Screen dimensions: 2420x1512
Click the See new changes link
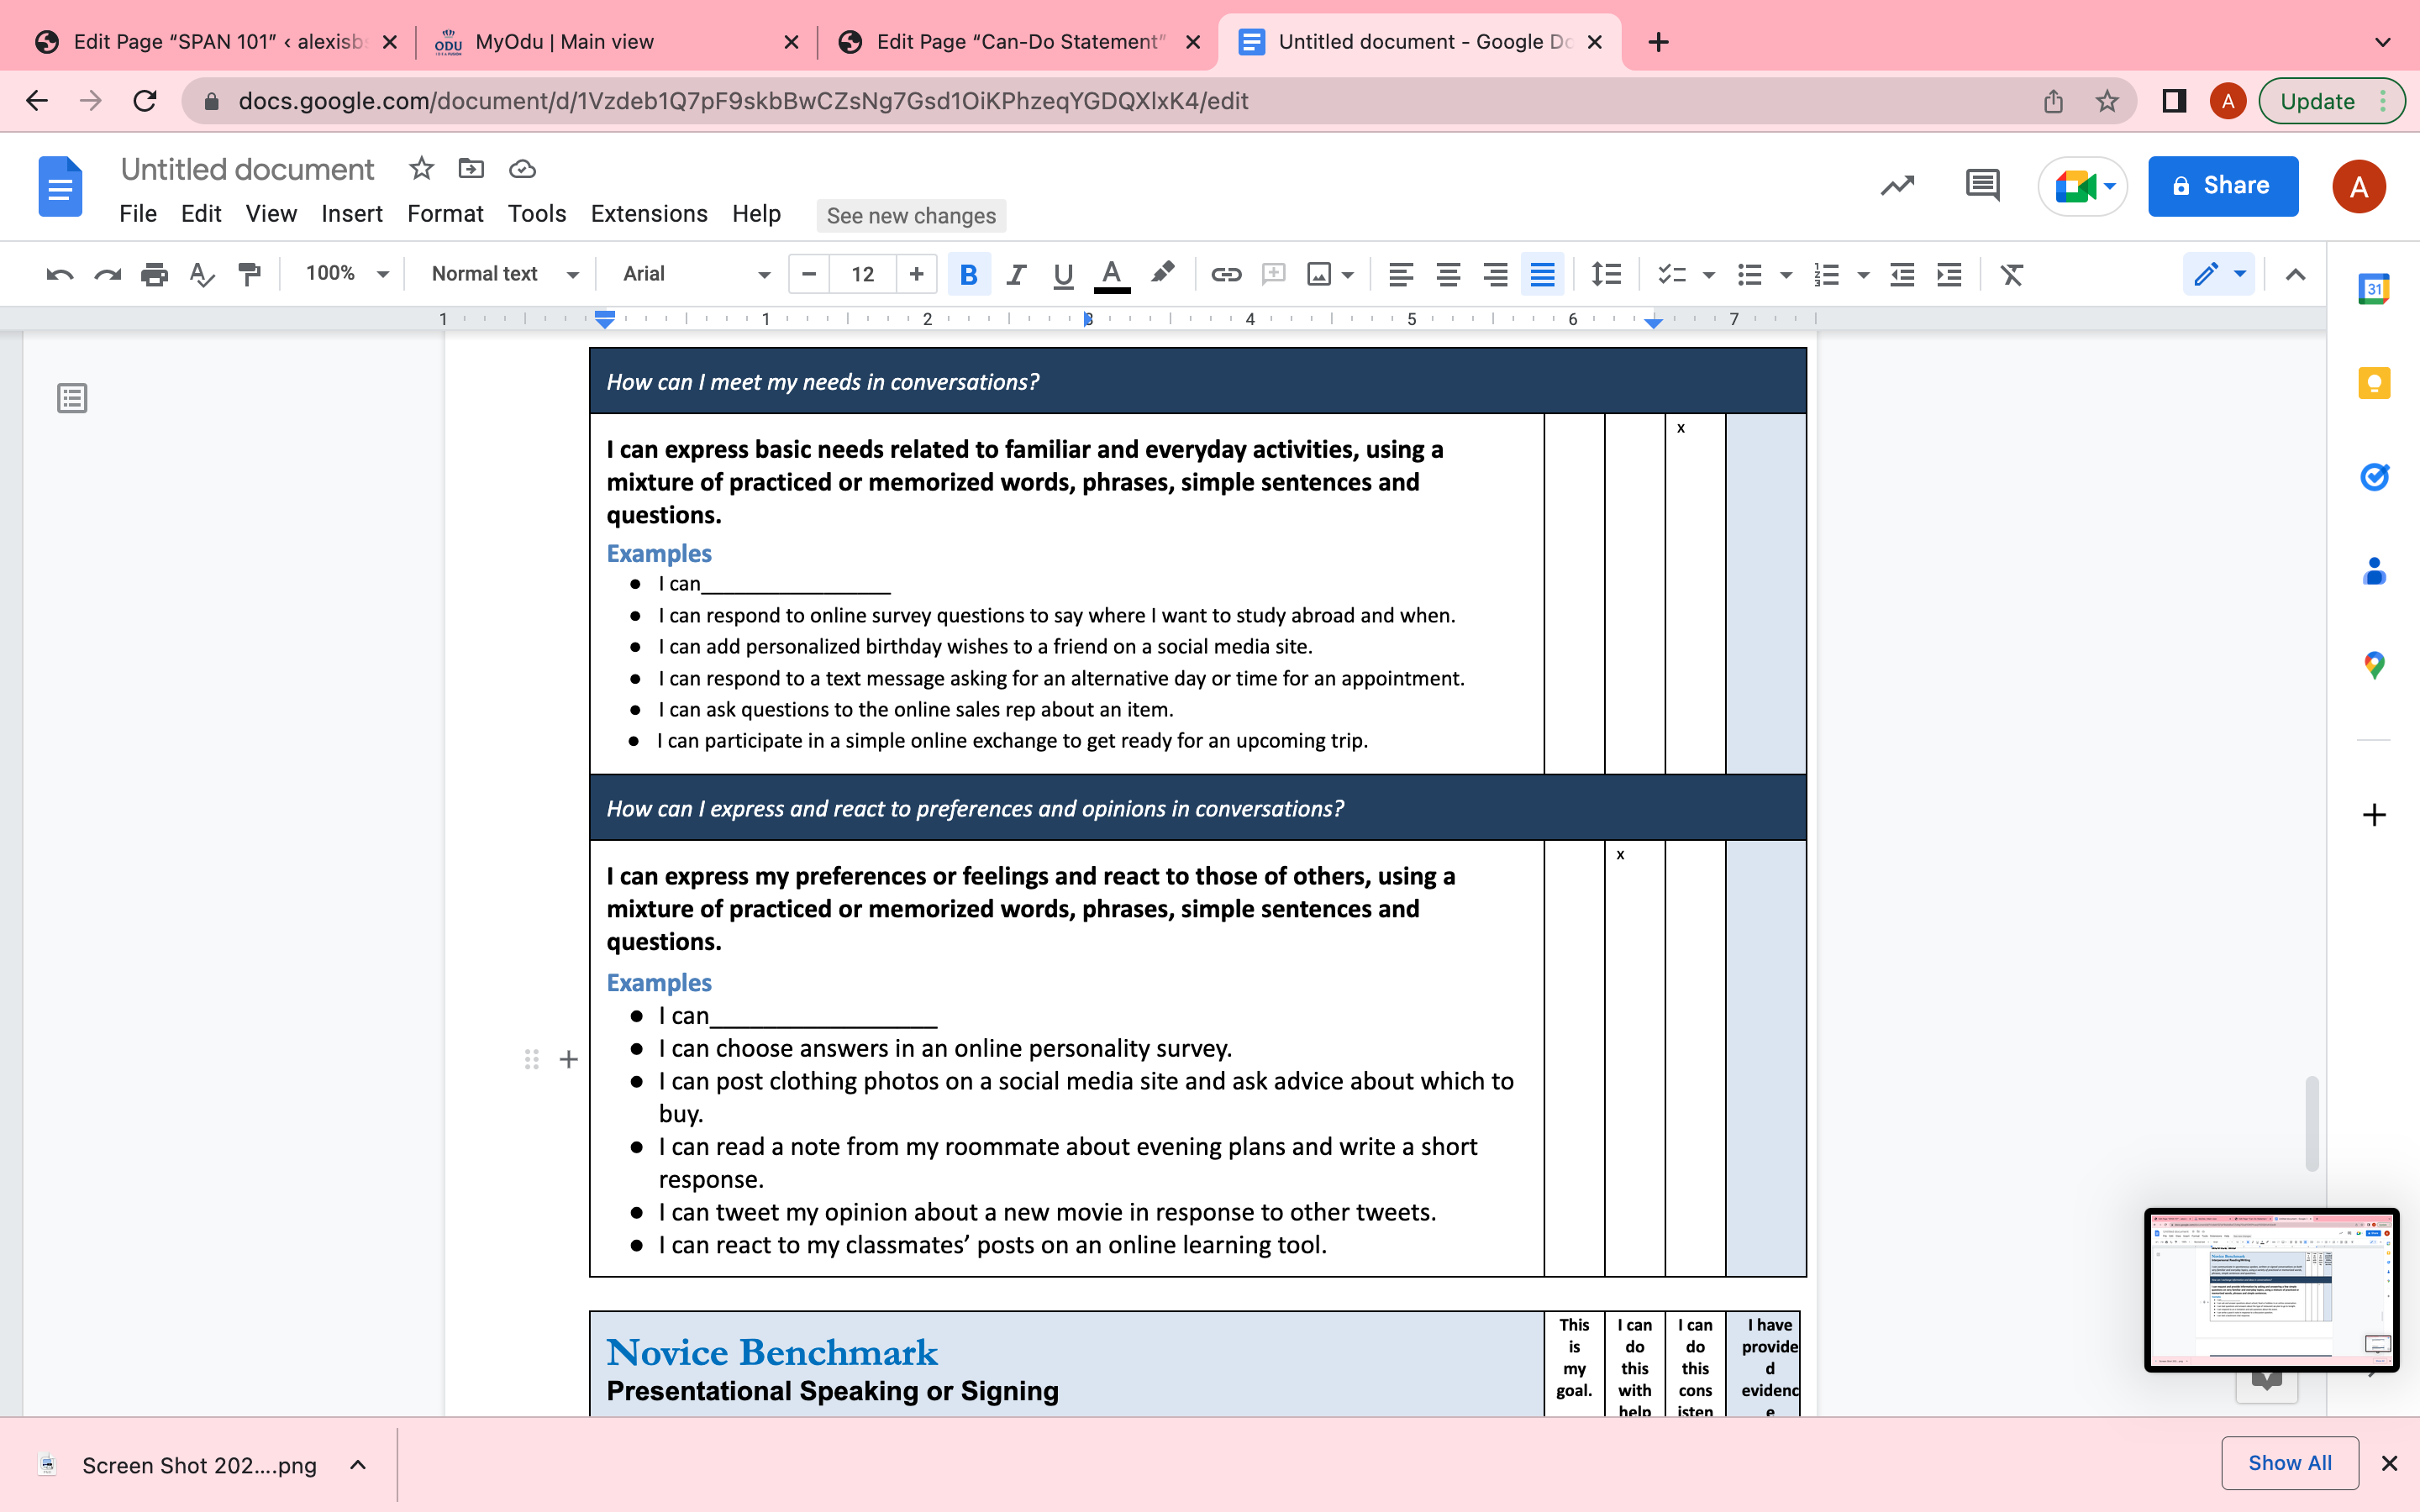pyautogui.click(x=911, y=216)
